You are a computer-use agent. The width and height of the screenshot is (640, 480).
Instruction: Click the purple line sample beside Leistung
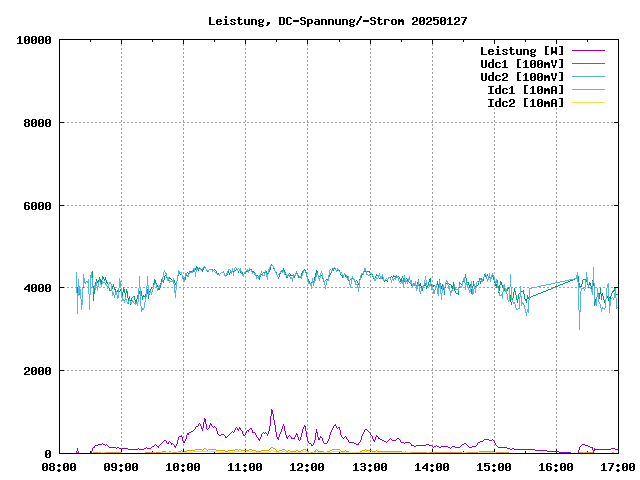click(589, 51)
